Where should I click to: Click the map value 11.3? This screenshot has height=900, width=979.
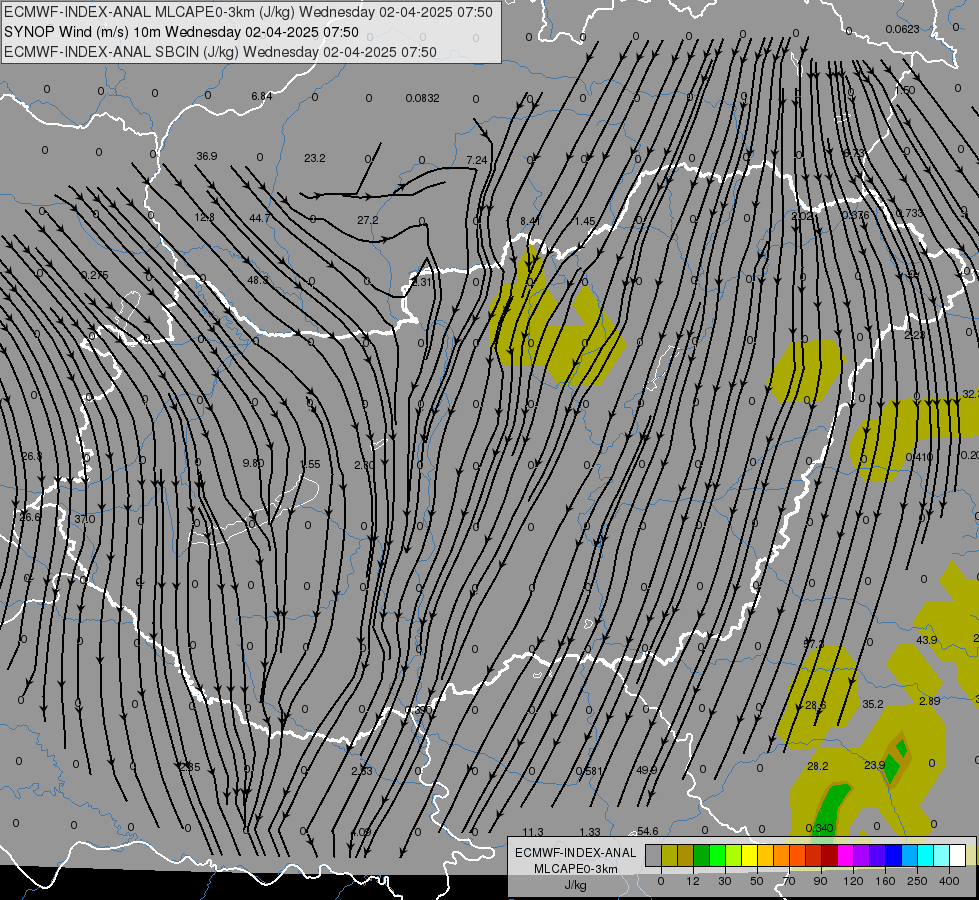(x=533, y=832)
